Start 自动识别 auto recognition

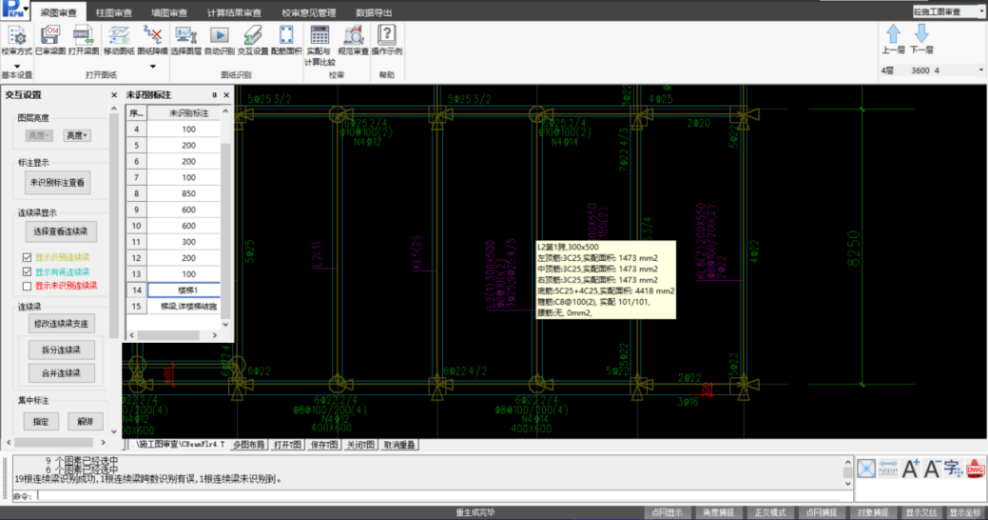point(219,37)
